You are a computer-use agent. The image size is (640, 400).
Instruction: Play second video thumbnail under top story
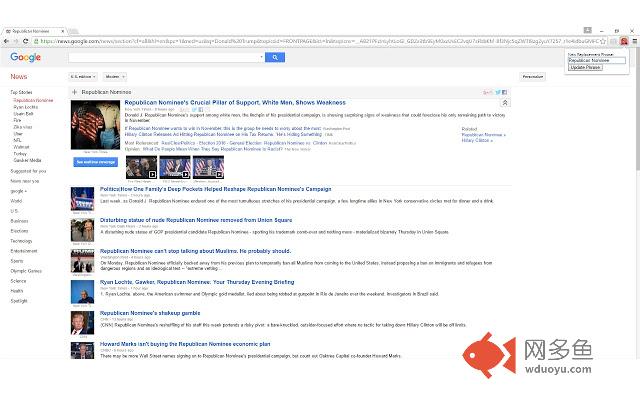[175, 167]
